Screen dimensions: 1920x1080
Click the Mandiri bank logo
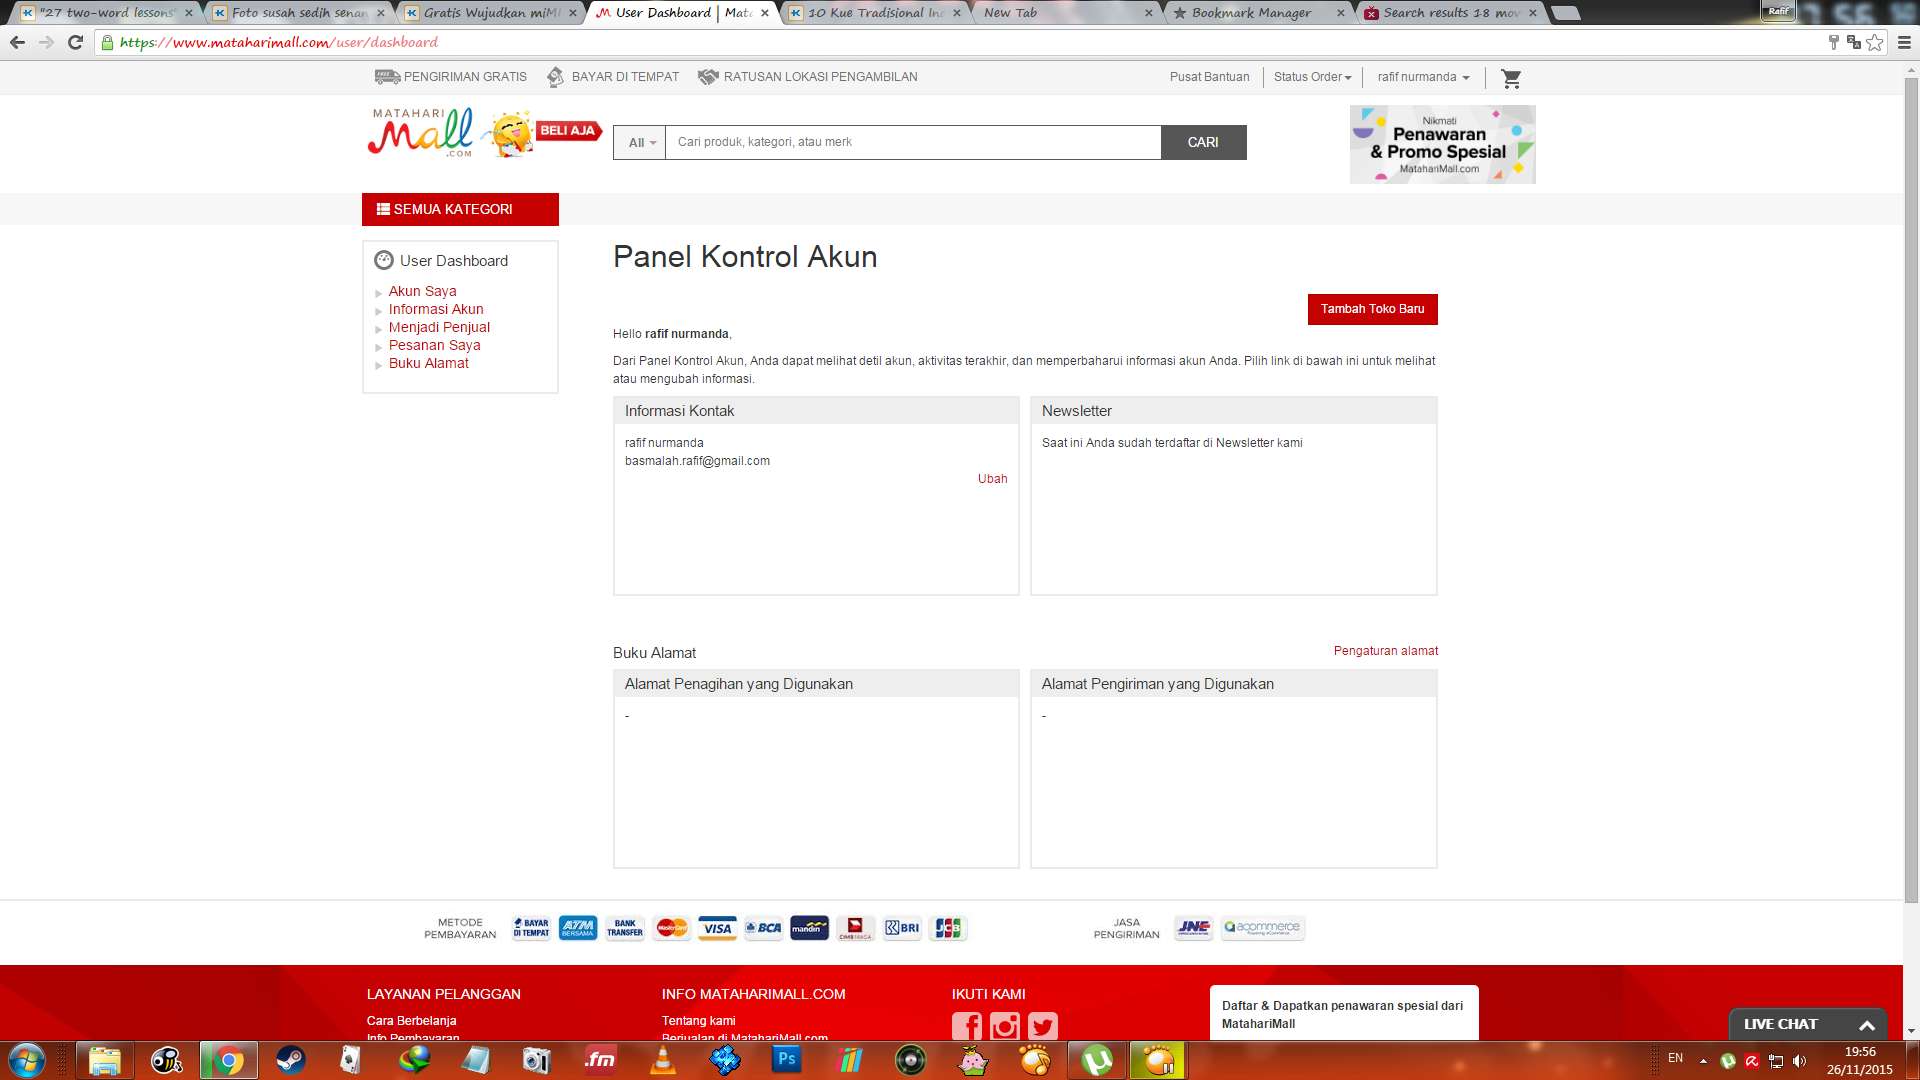tap(809, 928)
